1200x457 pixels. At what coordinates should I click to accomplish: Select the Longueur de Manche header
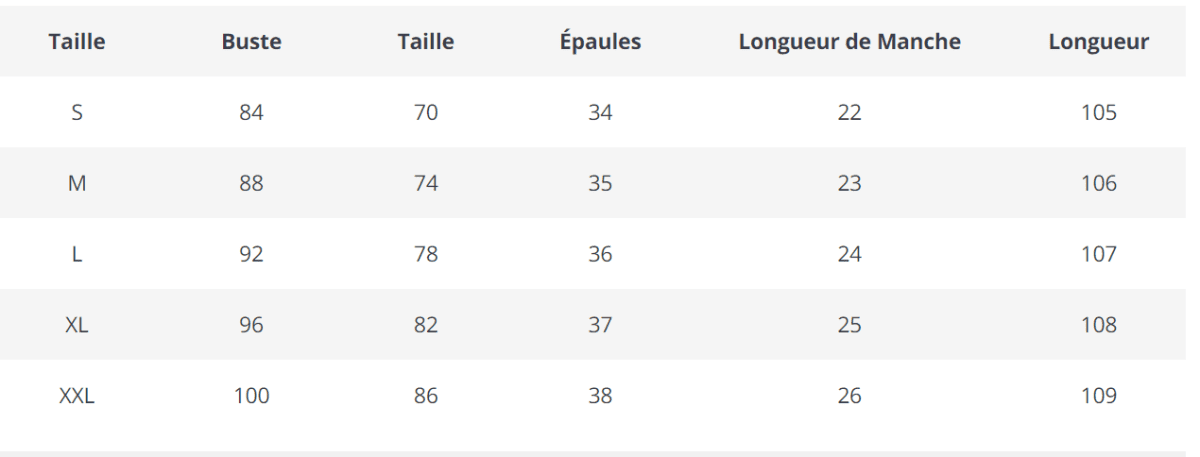point(849,42)
